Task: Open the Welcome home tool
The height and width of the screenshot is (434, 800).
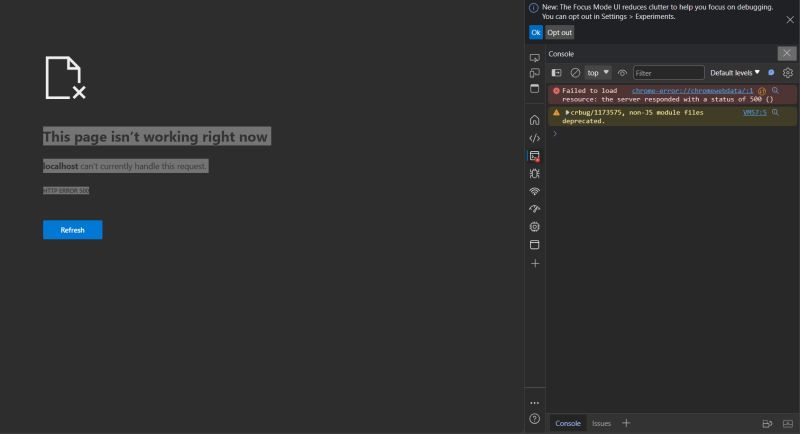Action: tap(534, 120)
